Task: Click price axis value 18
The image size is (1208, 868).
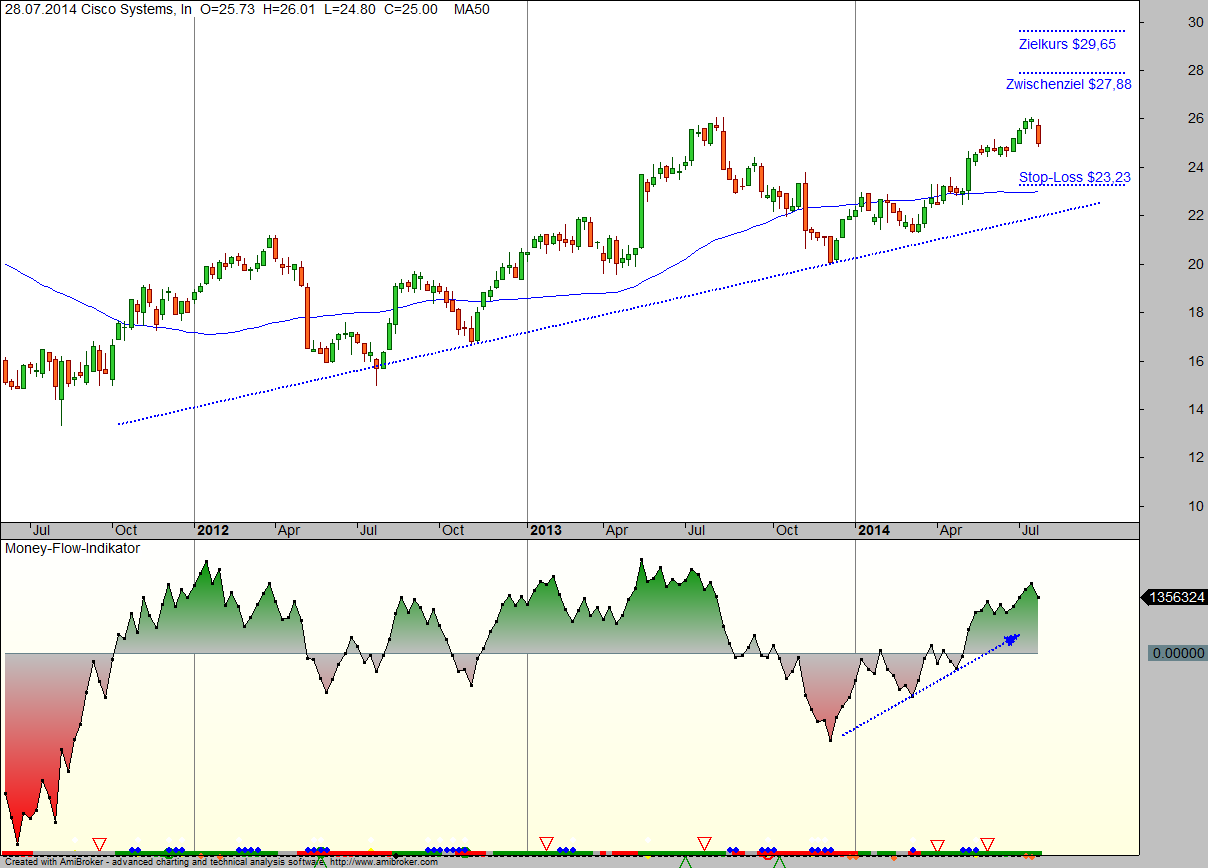Action: [x=1195, y=312]
